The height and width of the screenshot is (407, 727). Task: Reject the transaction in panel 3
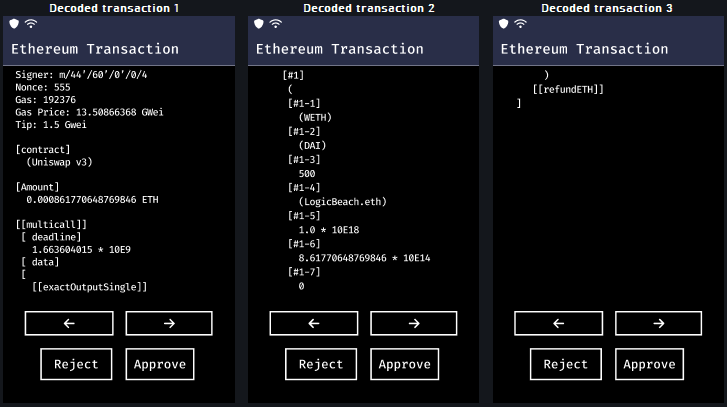click(x=565, y=364)
